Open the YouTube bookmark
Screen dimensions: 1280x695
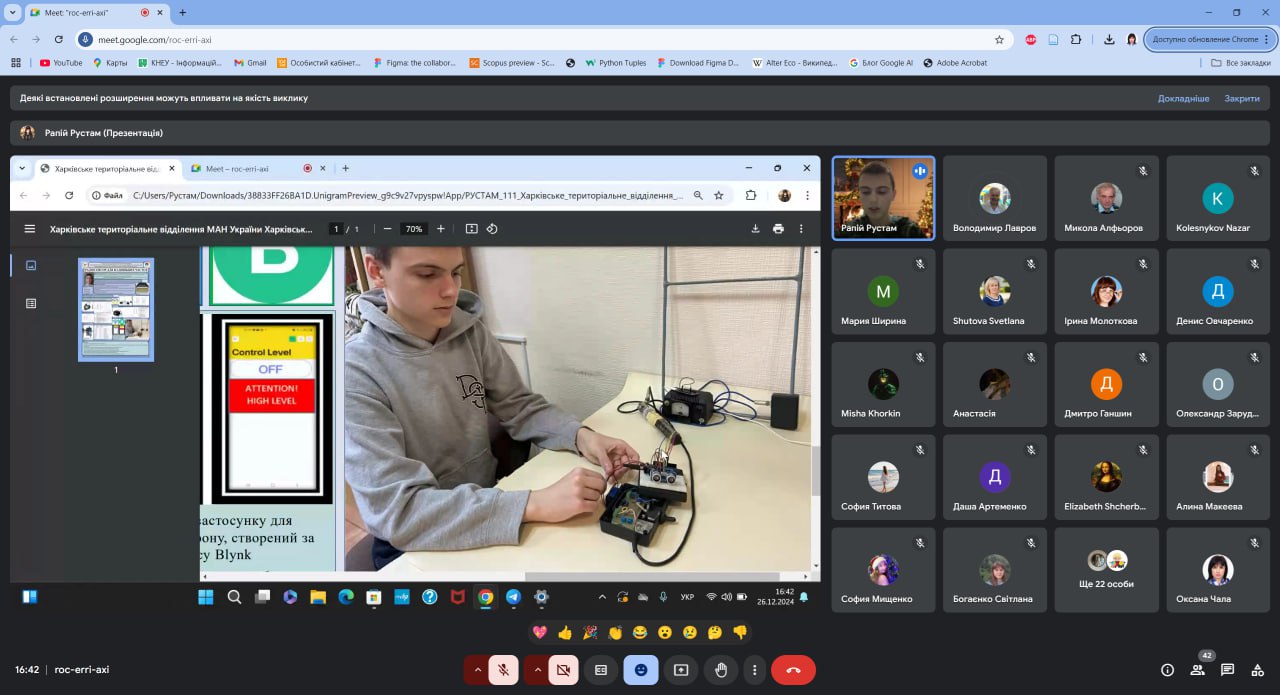tap(60, 62)
